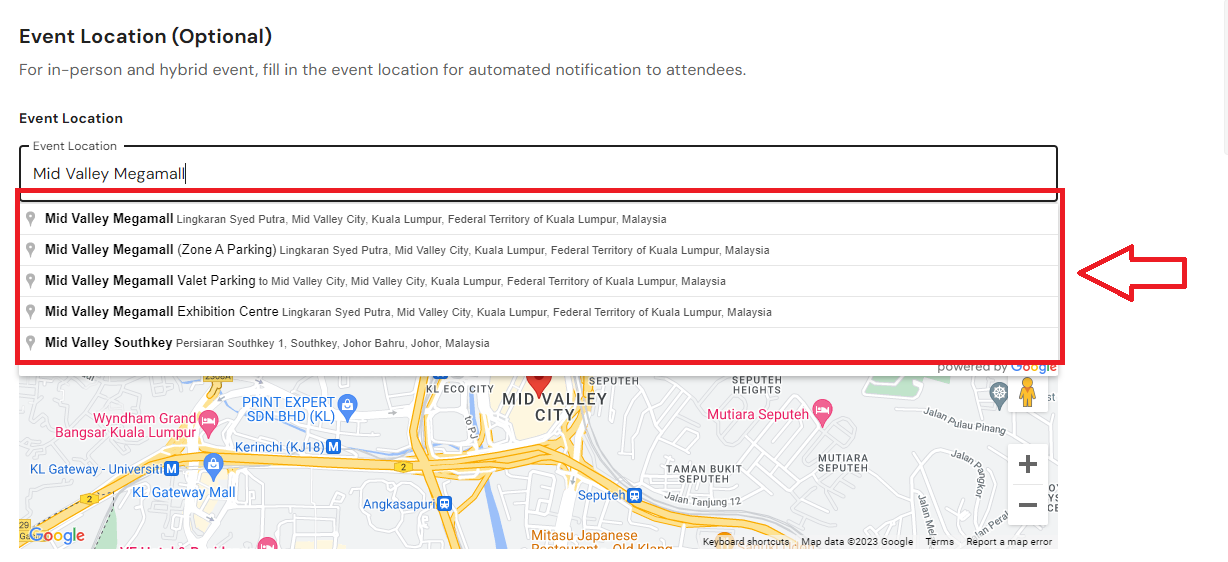Select the PRINT EXPERT SDN BHD marker
The width and height of the screenshot is (1228, 562).
pyautogui.click(x=347, y=405)
